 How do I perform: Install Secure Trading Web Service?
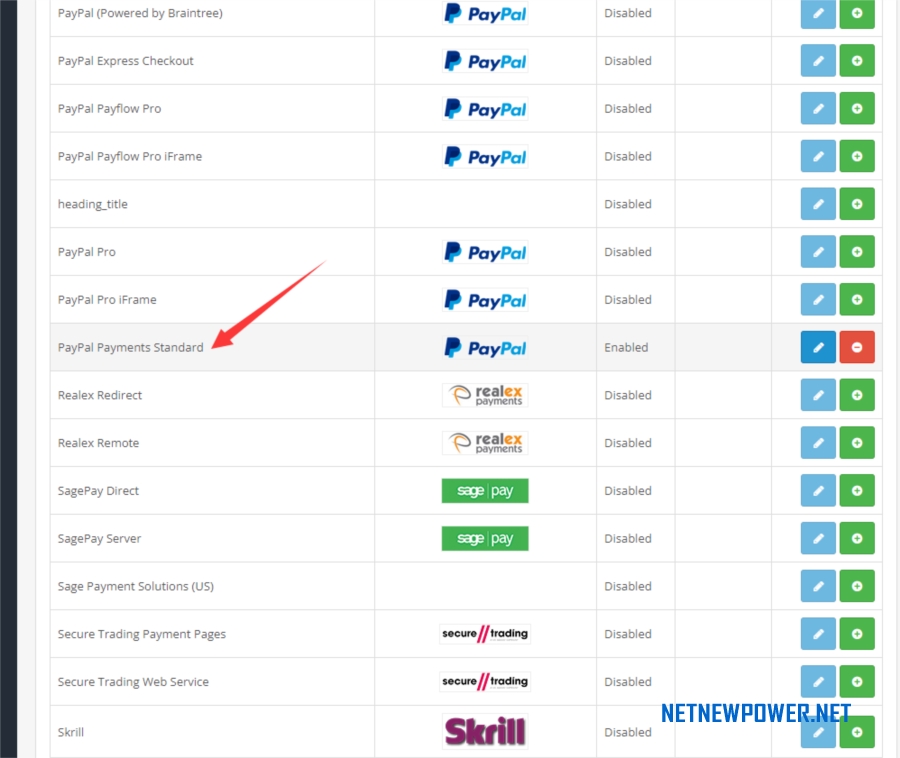click(857, 681)
